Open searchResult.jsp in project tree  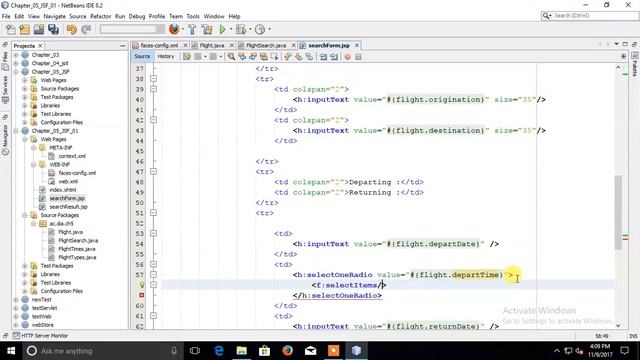[68, 207]
